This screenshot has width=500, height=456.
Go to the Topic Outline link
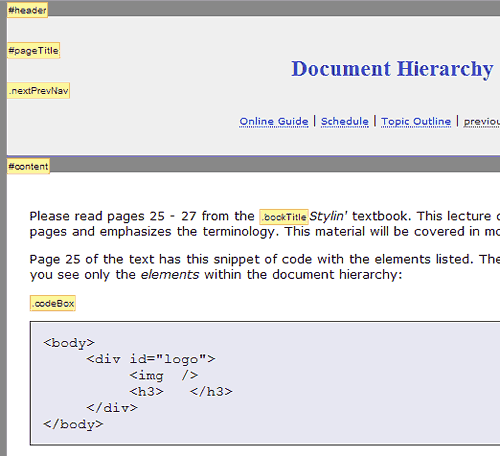coord(416,121)
